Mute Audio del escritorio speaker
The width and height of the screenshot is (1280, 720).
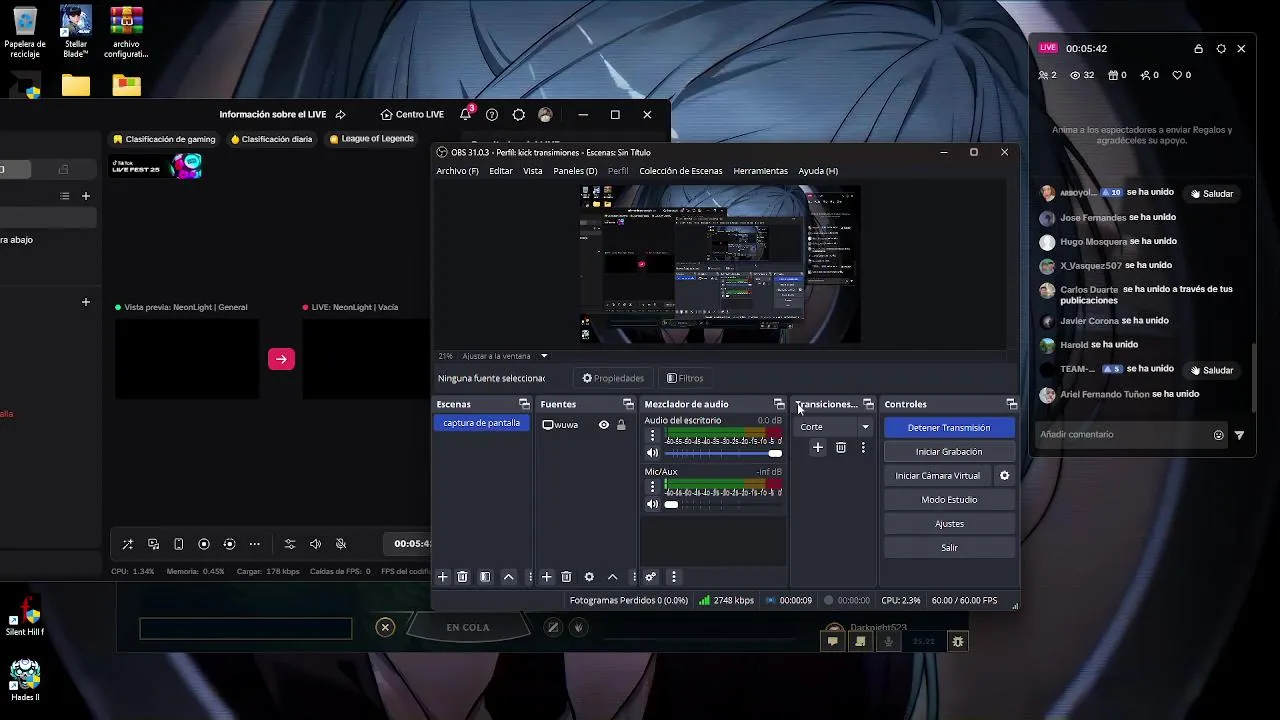coord(653,453)
